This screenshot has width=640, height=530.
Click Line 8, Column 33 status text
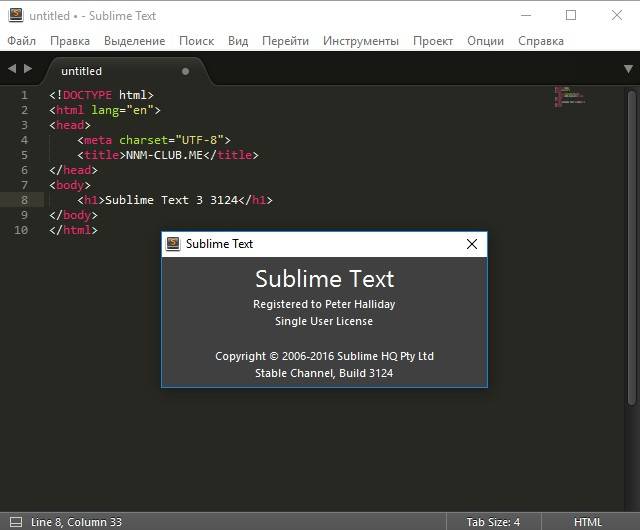tap(76, 522)
